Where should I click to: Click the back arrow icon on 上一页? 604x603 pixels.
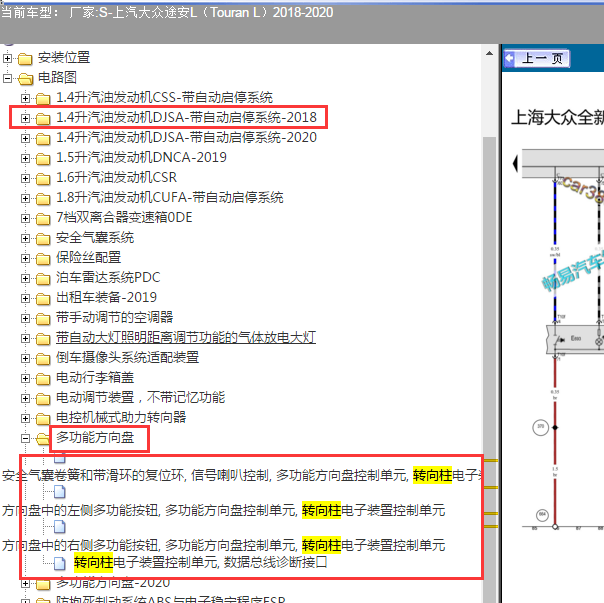(x=510, y=59)
